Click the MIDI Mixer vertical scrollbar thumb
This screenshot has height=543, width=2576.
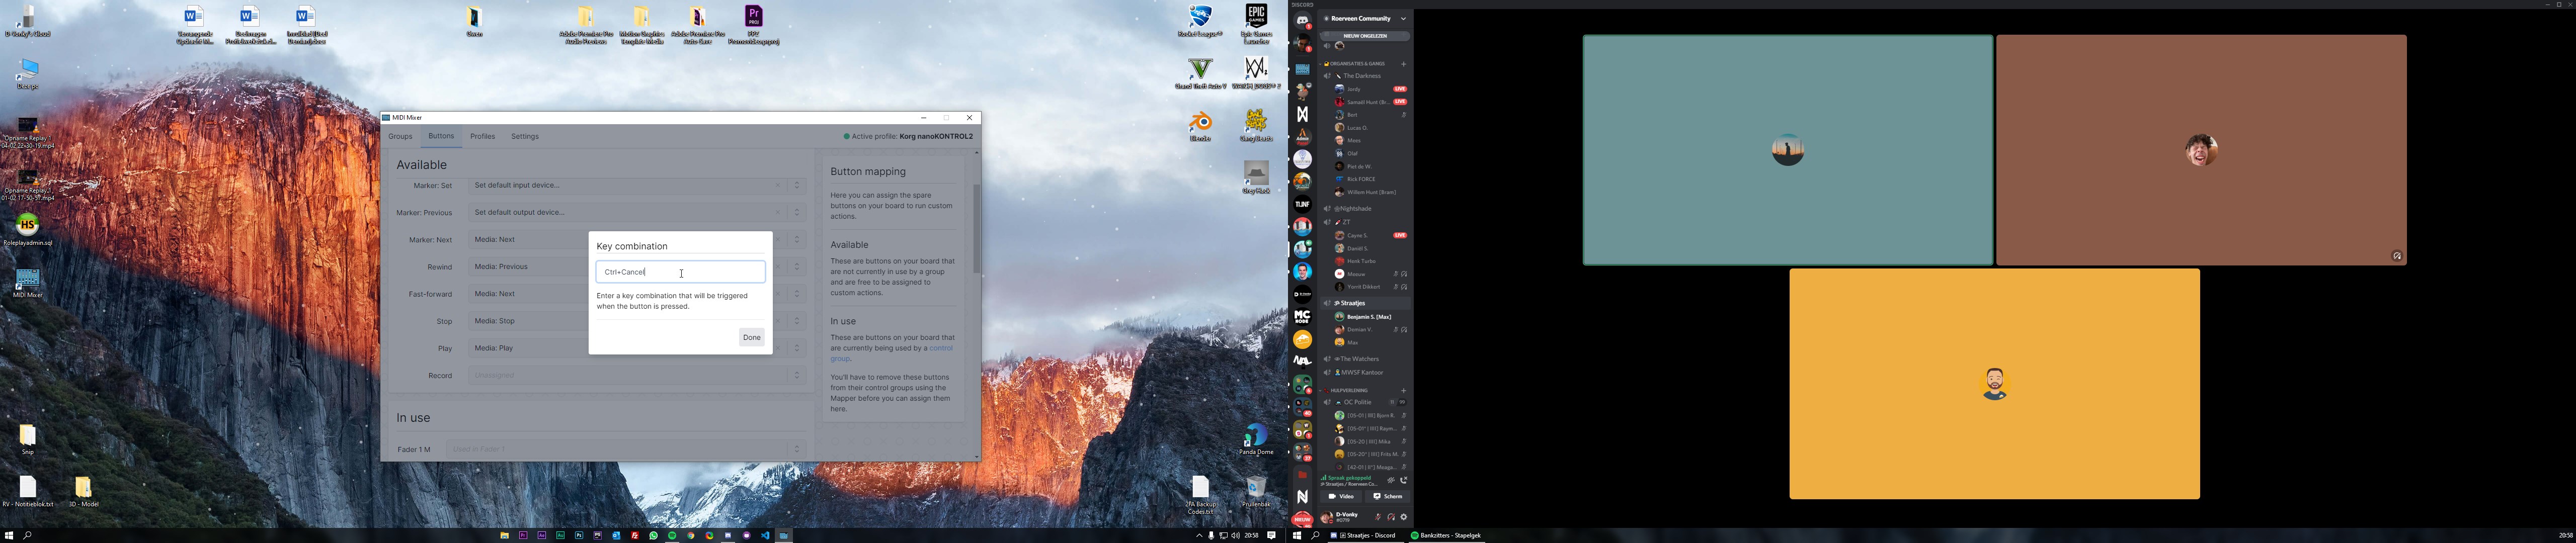point(976,229)
